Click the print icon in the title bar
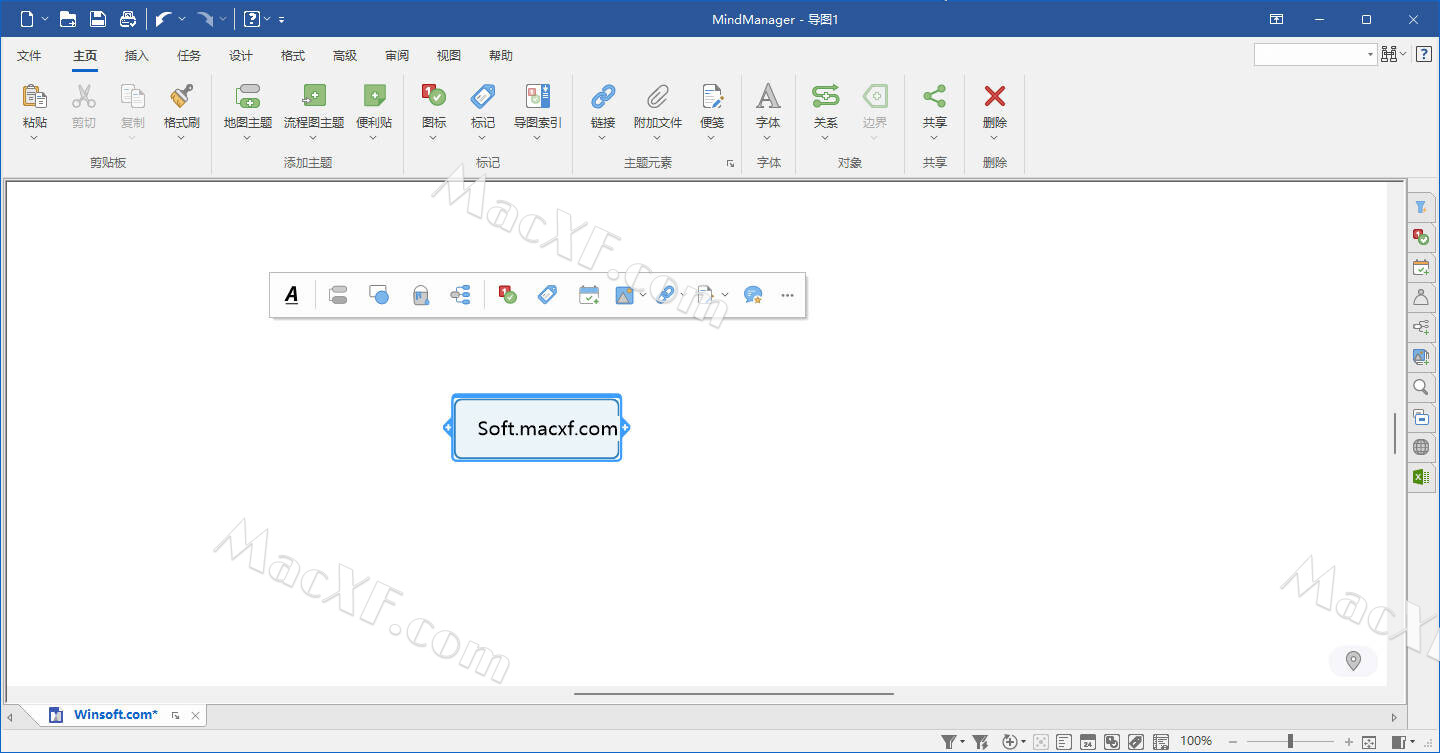Image resolution: width=1440 pixels, height=753 pixels. point(127,19)
